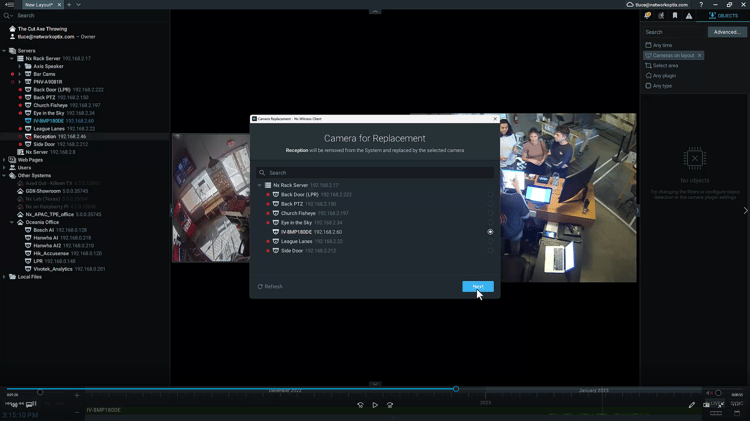Select Vivotek_Analytics camera in tree
Screen dimensions: 750x421
pyautogui.click(x=65, y=269)
